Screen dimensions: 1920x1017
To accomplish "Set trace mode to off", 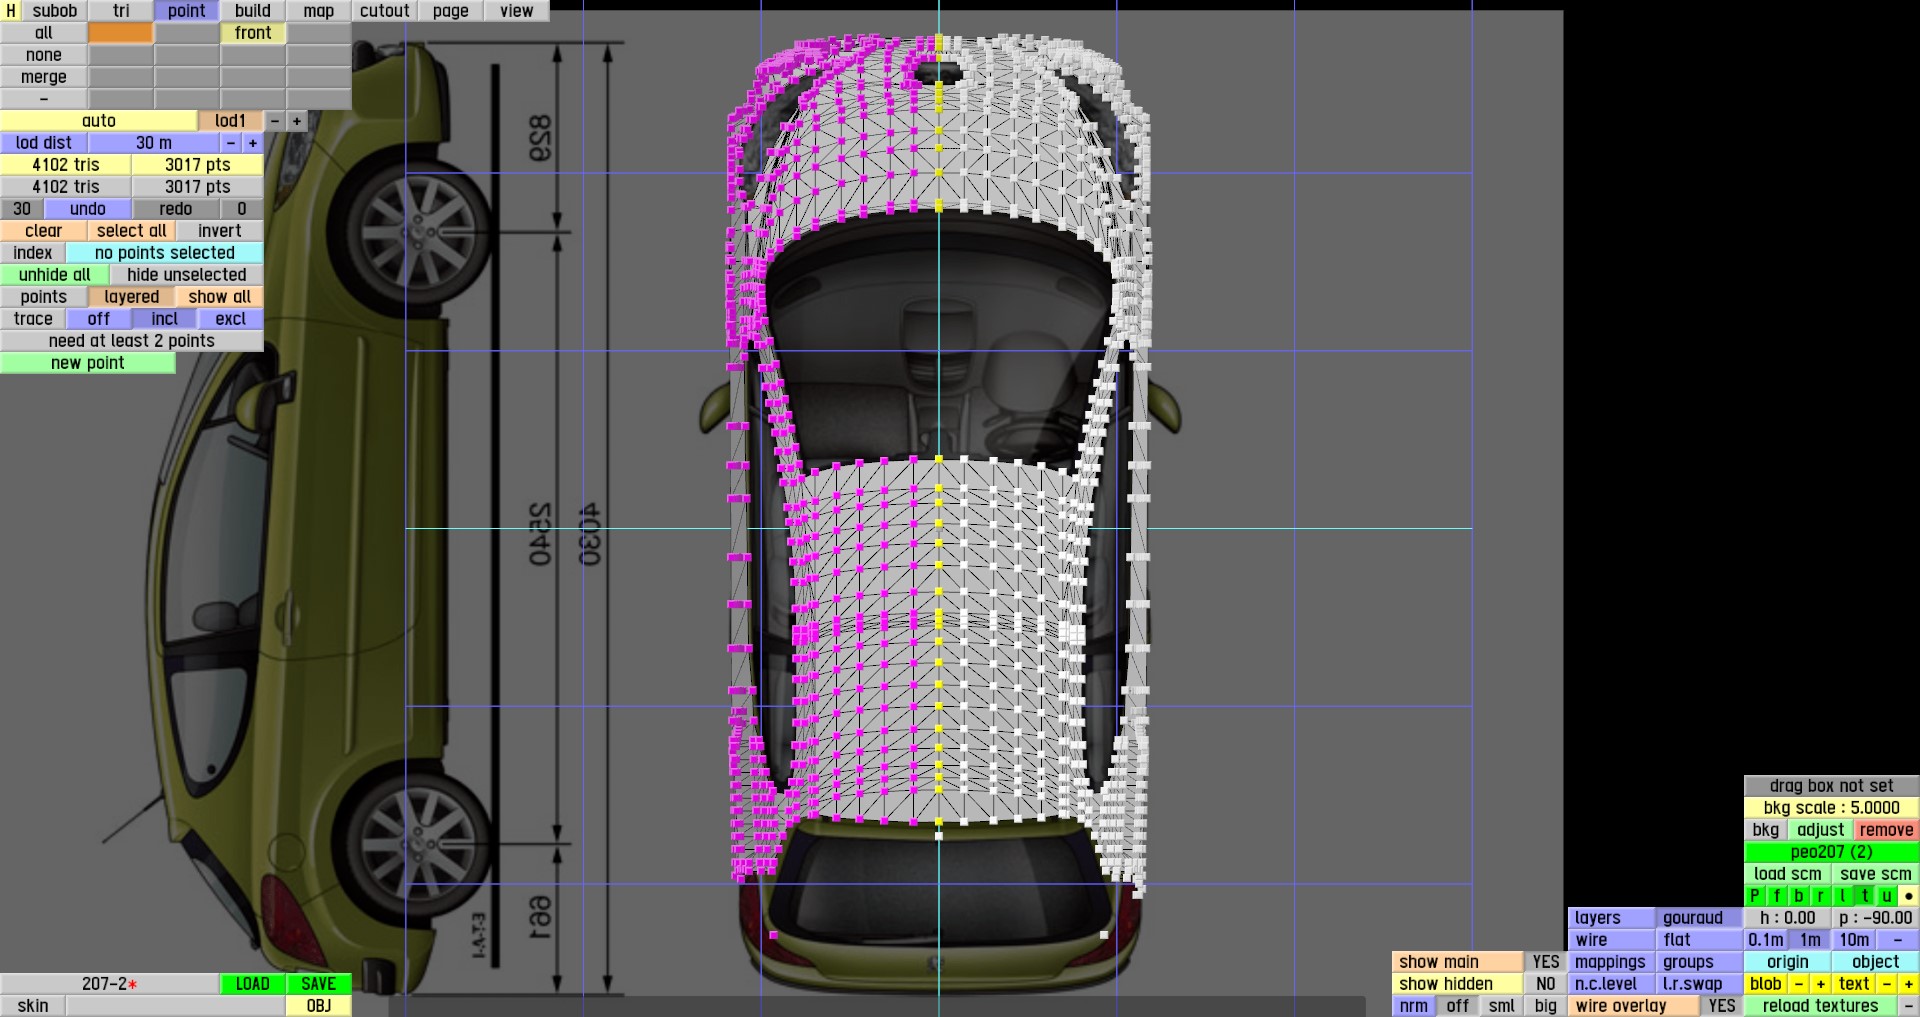I will click(99, 319).
